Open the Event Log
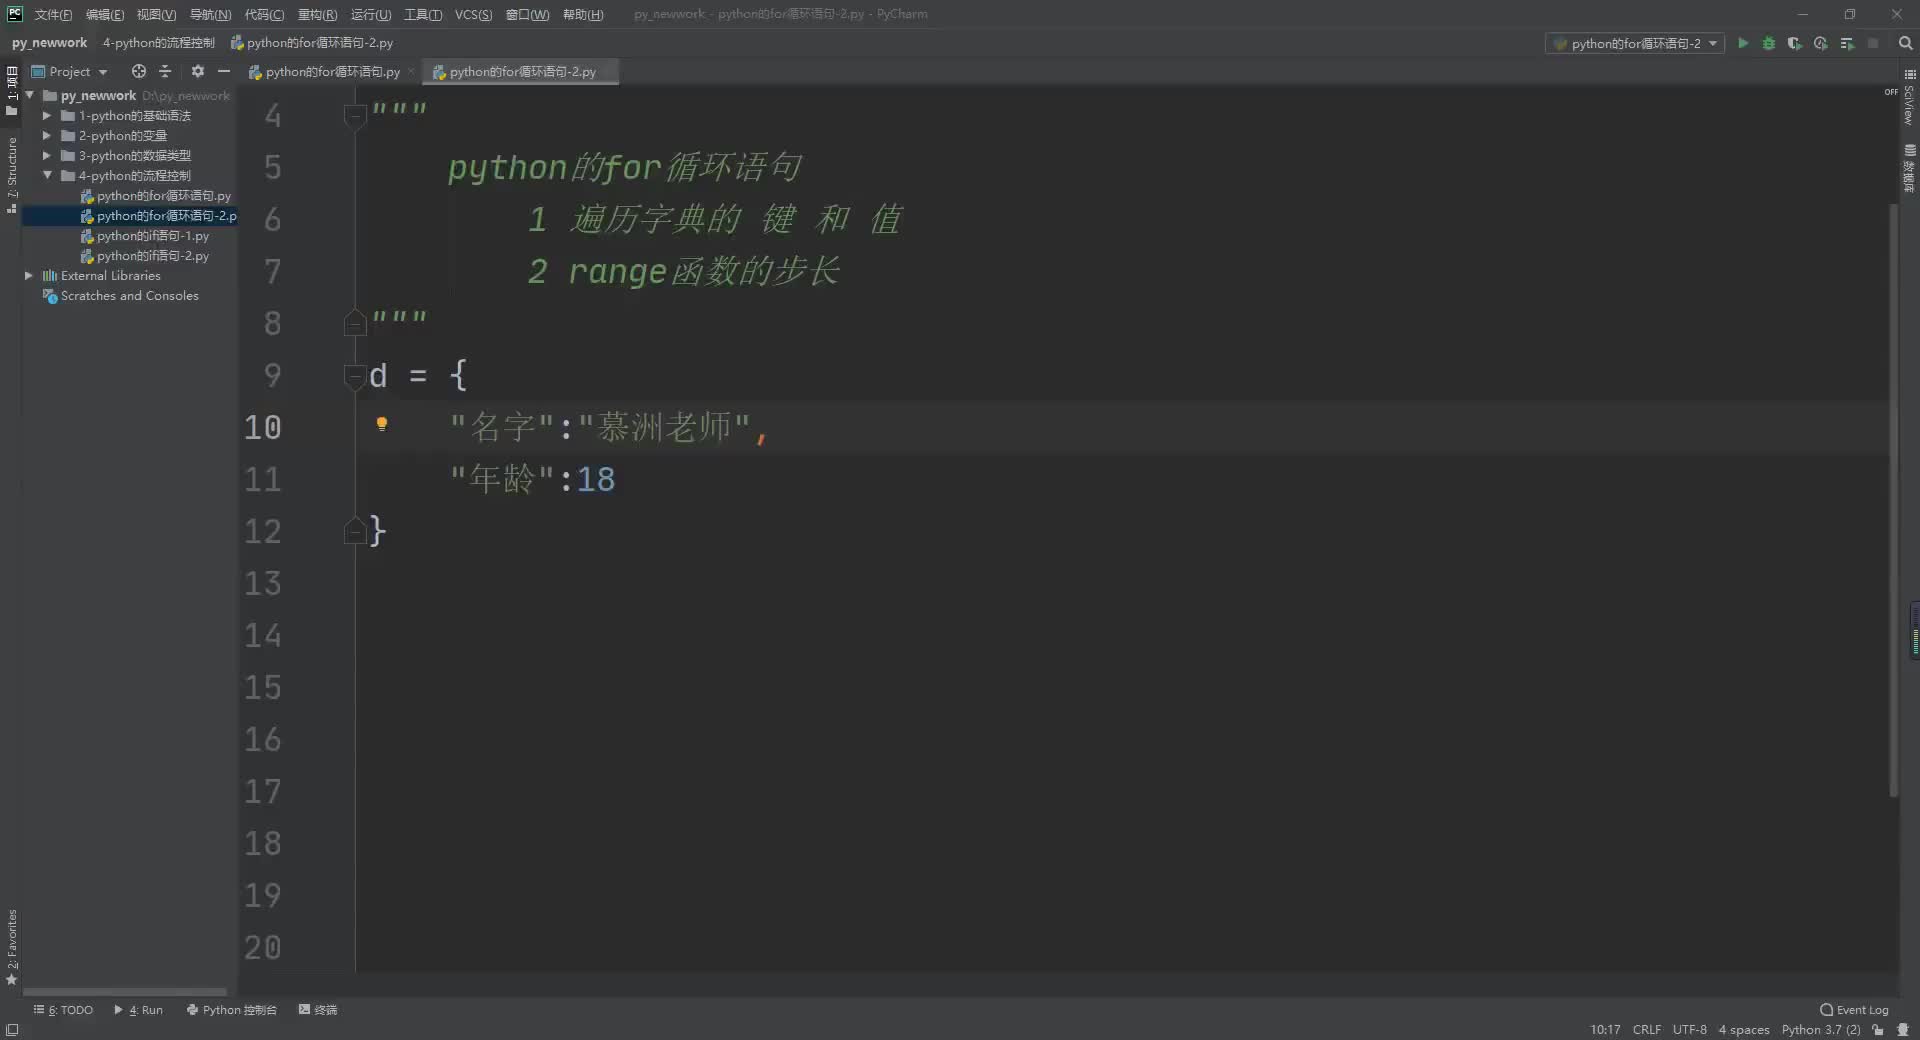 click(1854, 1010)
